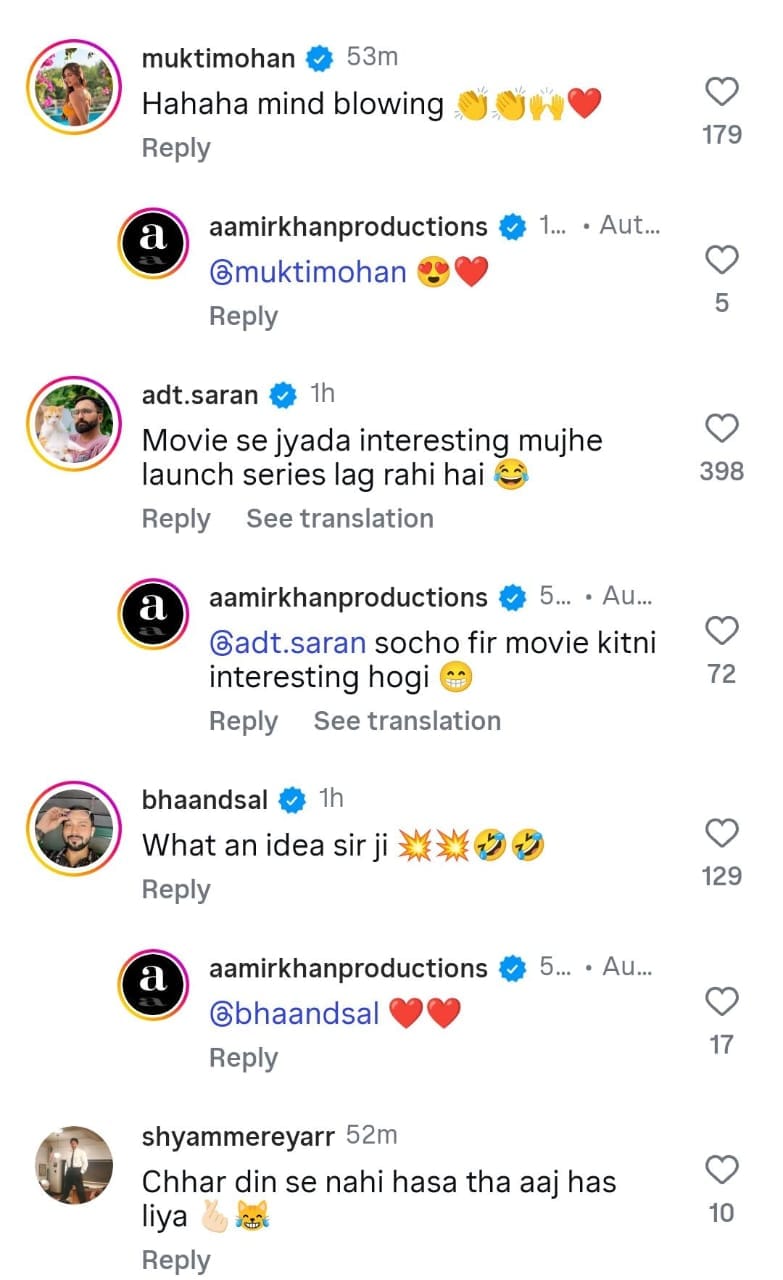Like aamirkhanproductions' reply to bhaandsal
Image resolution: width=783 pixels, height=1280 pixels.
click(721, 1001)
